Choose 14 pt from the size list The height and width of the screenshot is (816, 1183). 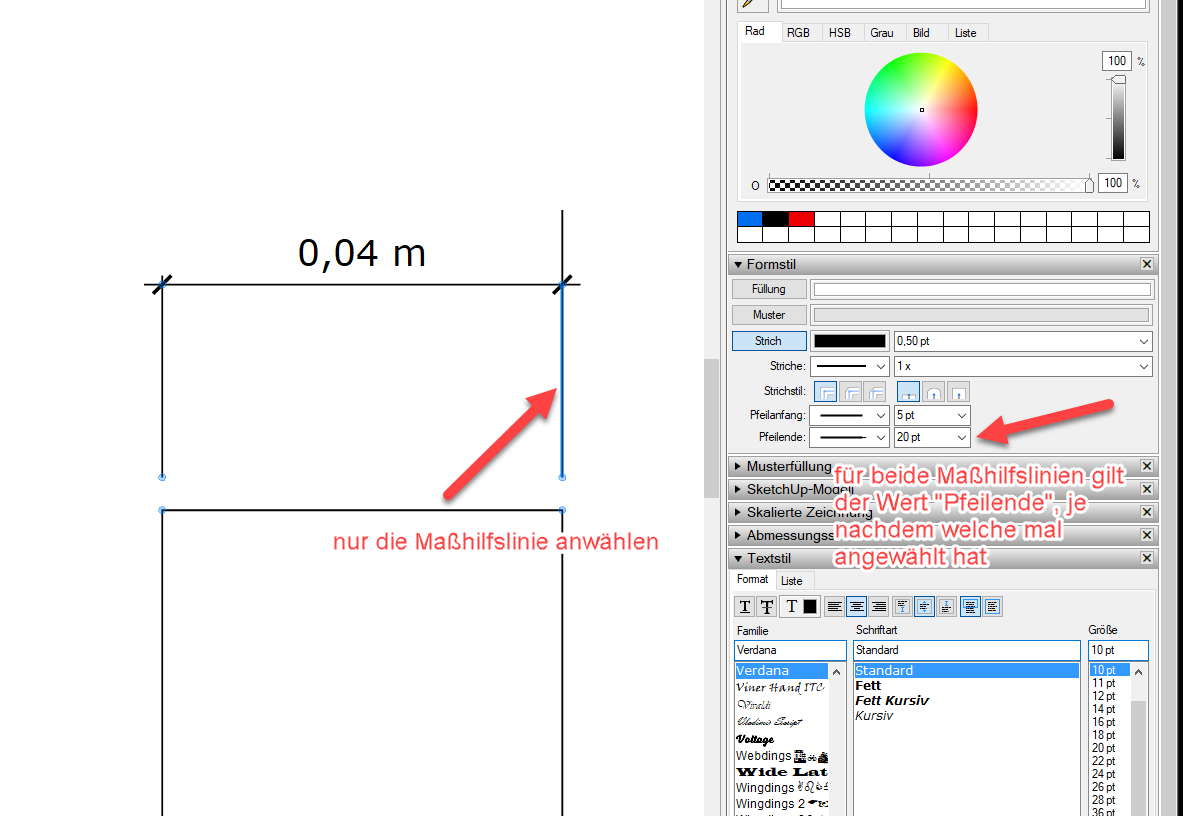coord(1103,709)
